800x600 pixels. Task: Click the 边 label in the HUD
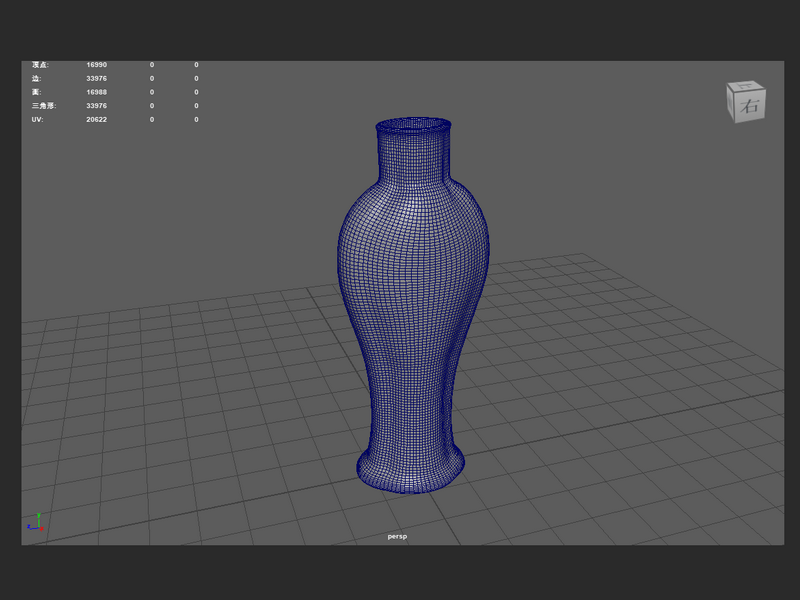click(x=36, y=79)
